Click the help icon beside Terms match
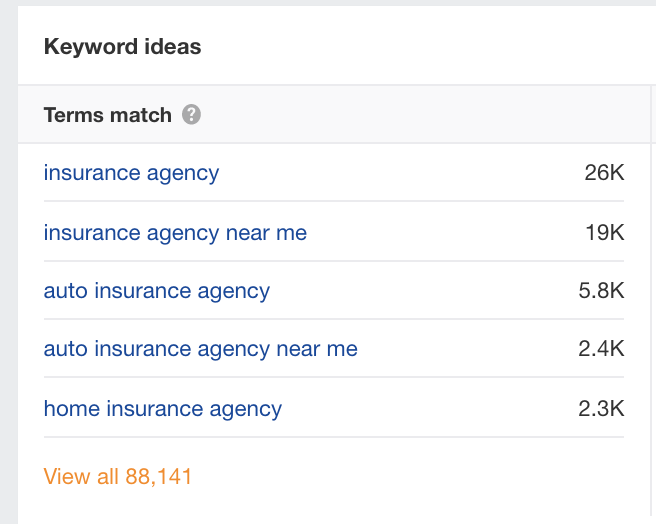The width and height of the screenshot is (656, 524). (x=191, y=115)
